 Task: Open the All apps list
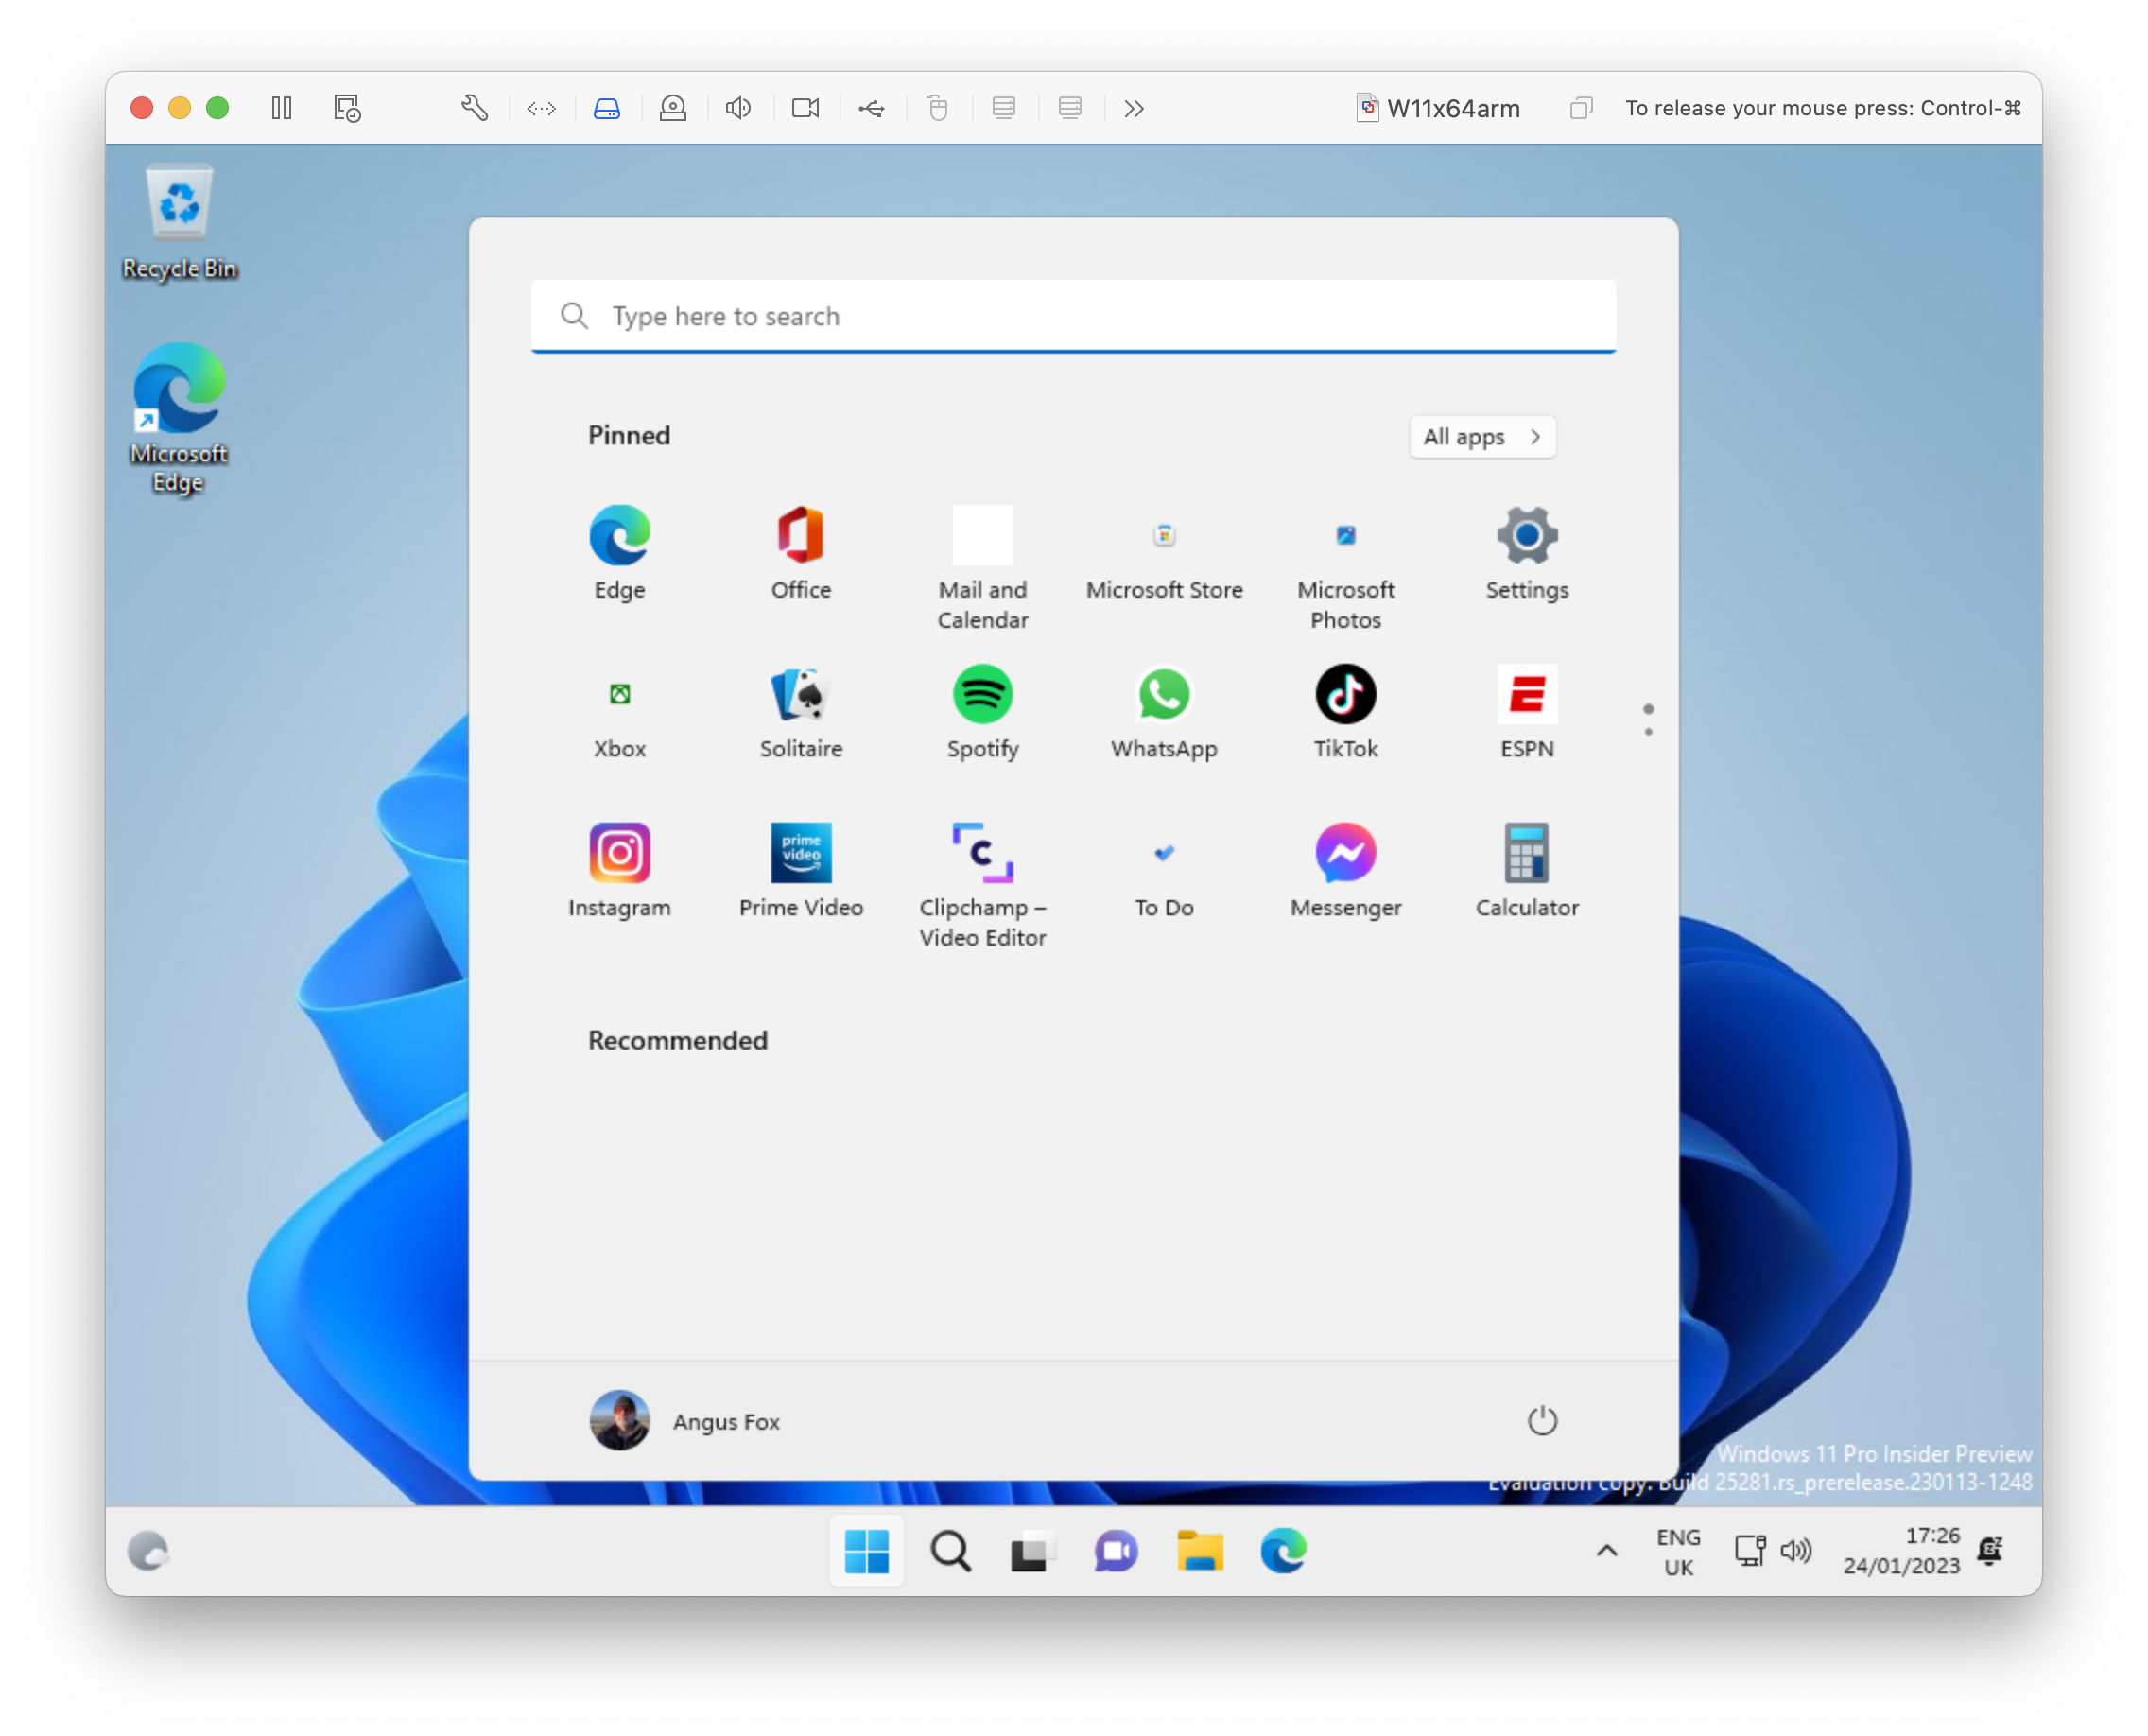(1482, 437)
